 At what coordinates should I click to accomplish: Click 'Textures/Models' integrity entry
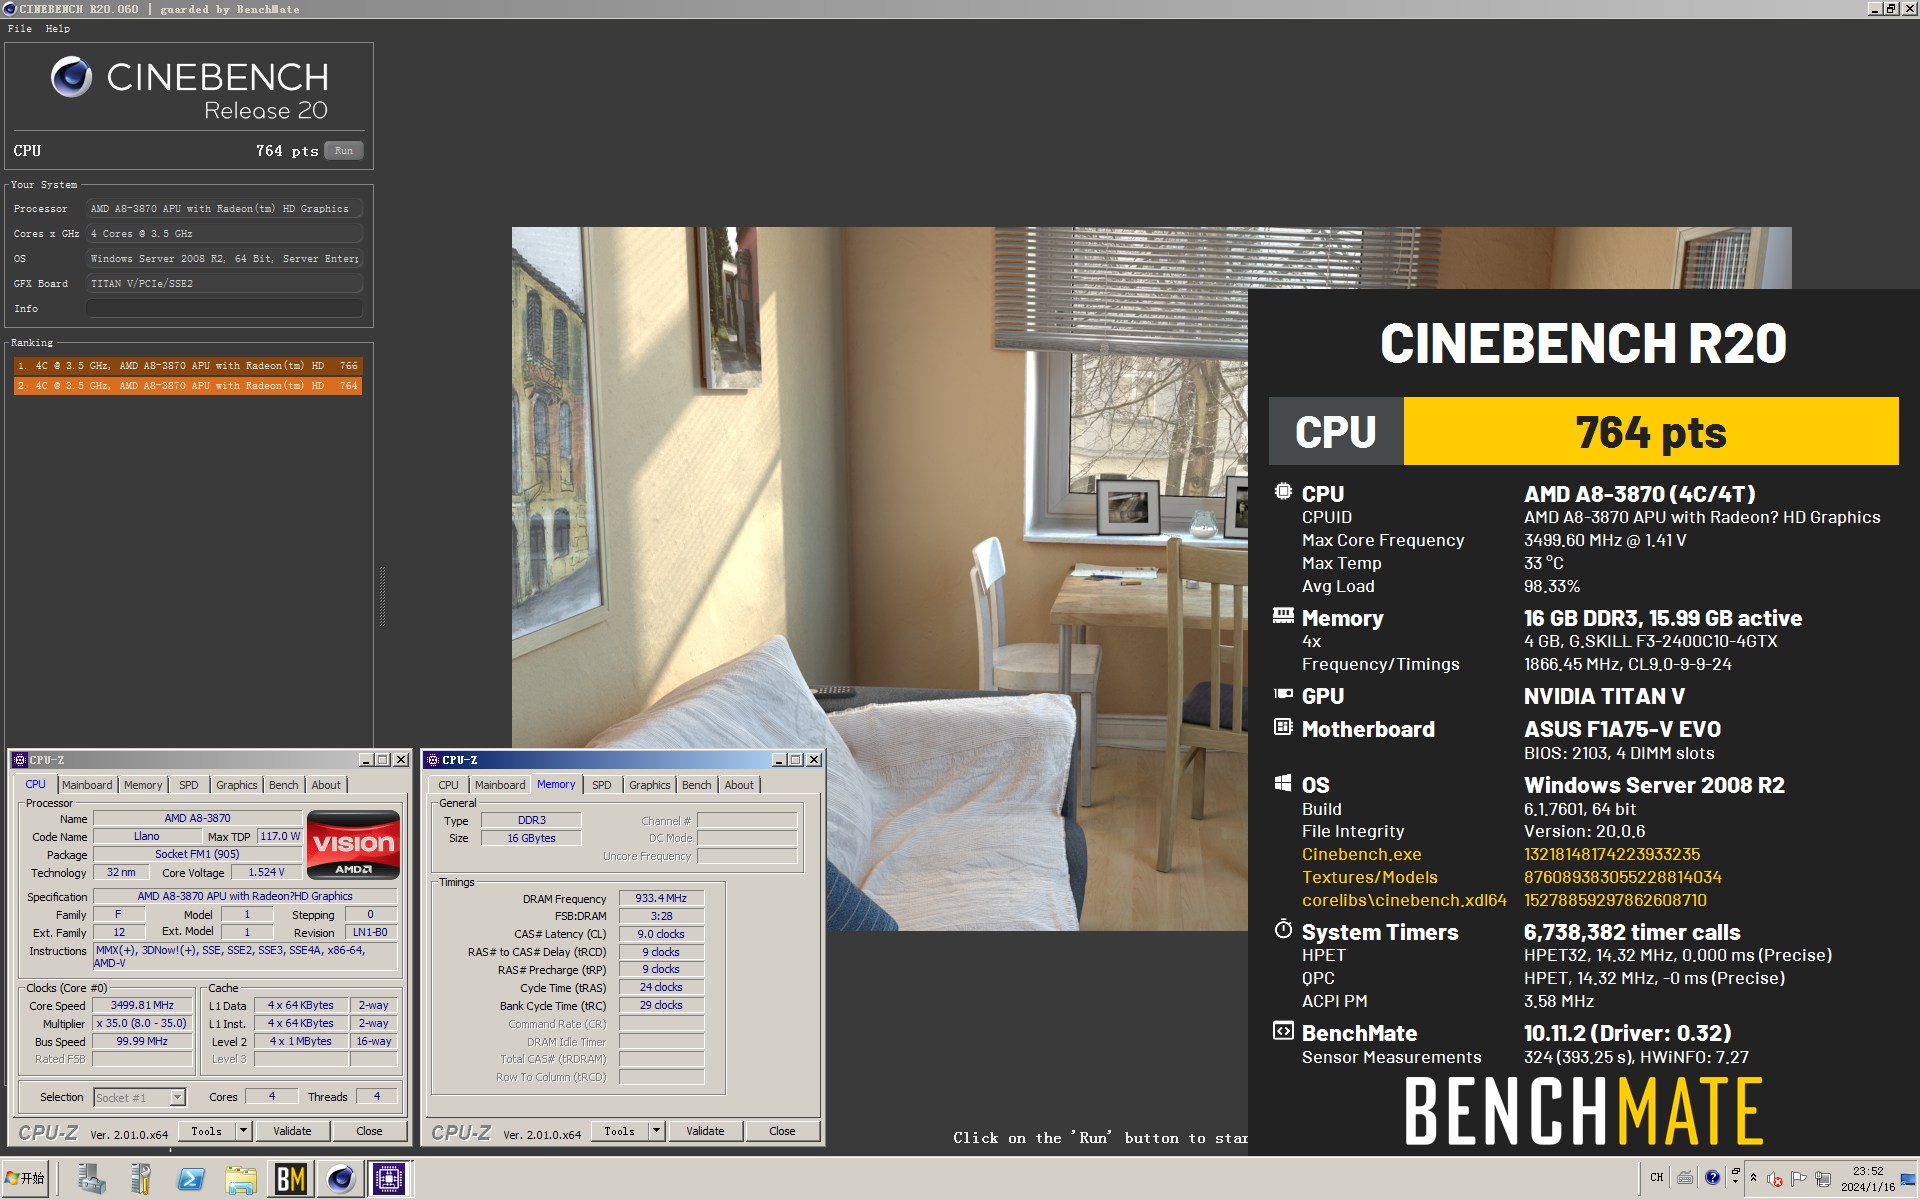point(1369,877)
